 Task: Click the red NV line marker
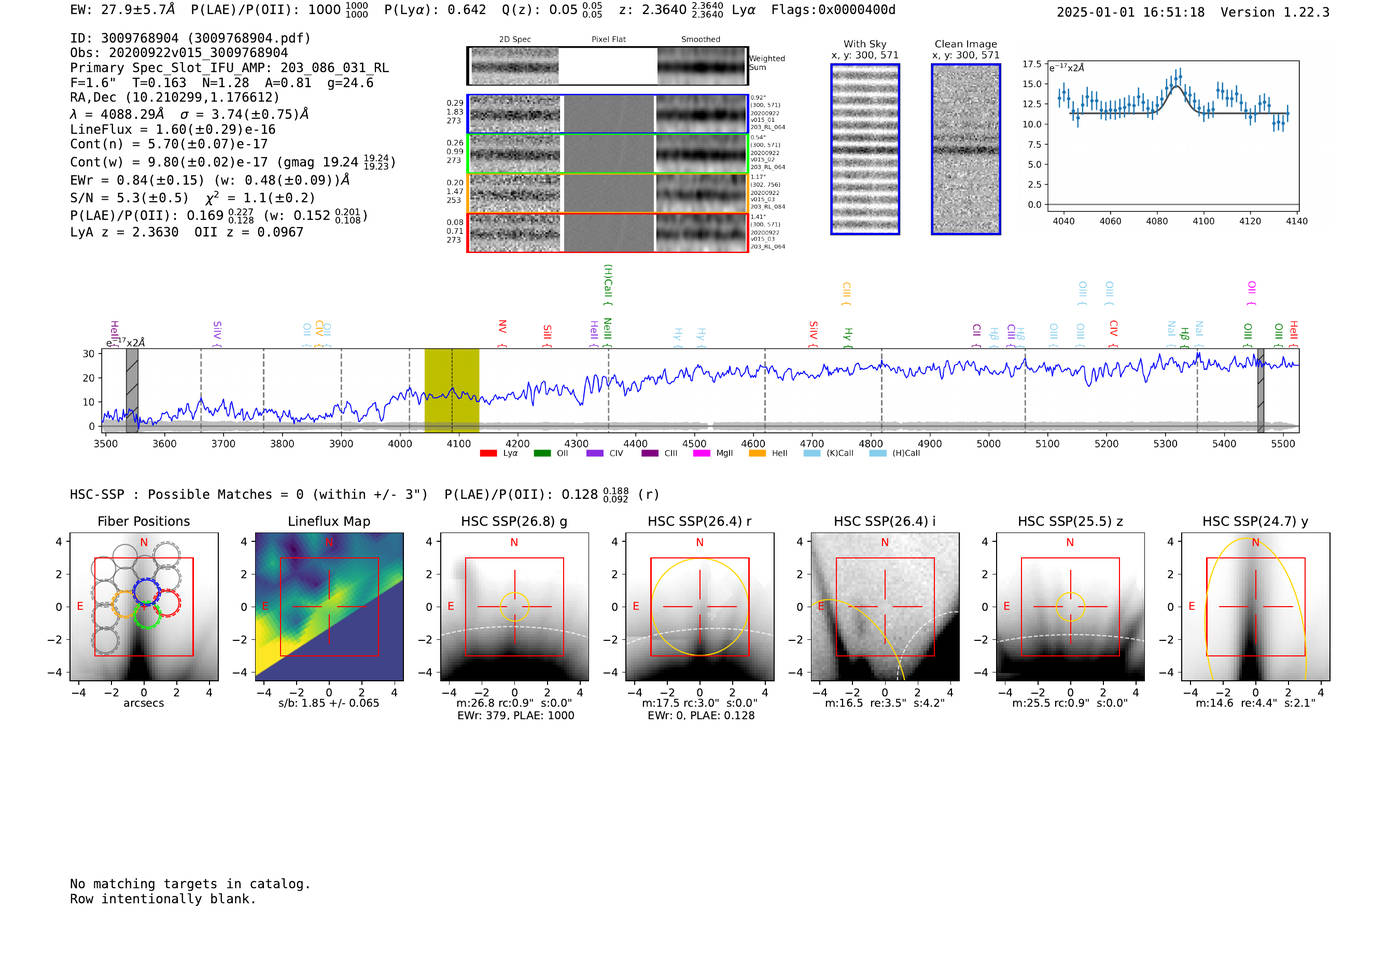(503, 331)
